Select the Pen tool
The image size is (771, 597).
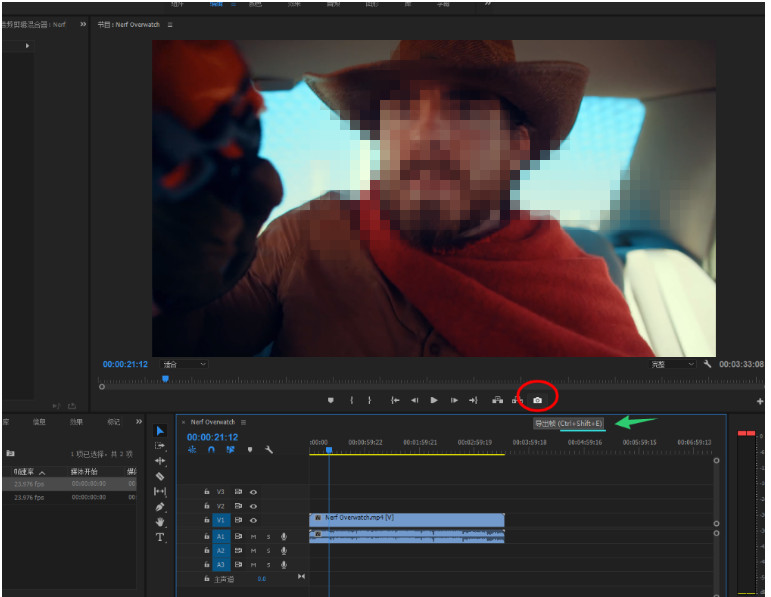160,507
